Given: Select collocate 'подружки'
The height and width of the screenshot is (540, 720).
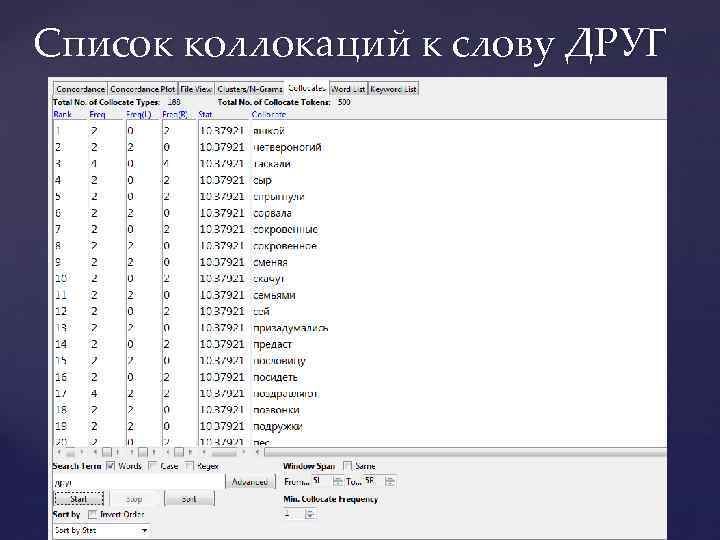Looking at the screenshot, I should pos(278,427).
